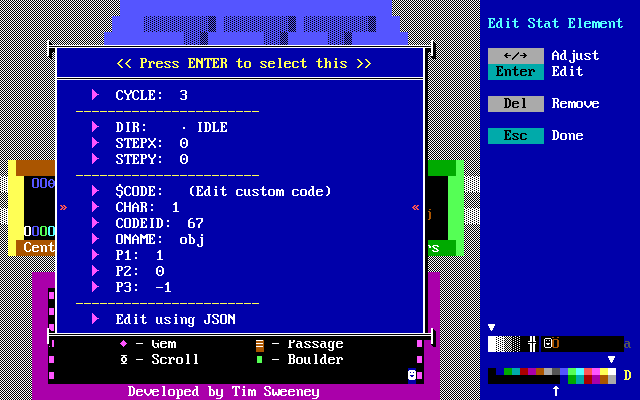The image size is (640, 400).
Task: Click the green Boulder icon
Action: (x=260, y=360)
